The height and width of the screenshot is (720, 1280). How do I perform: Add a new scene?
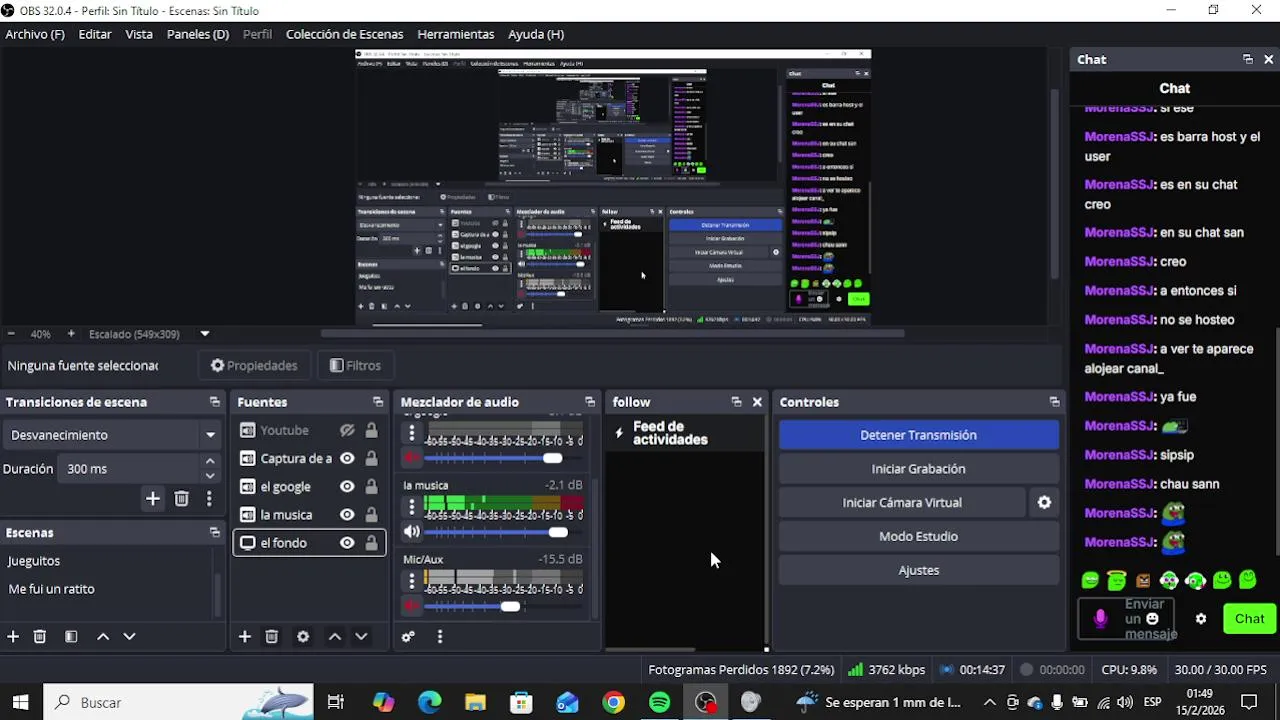click(x=13, y=636)
